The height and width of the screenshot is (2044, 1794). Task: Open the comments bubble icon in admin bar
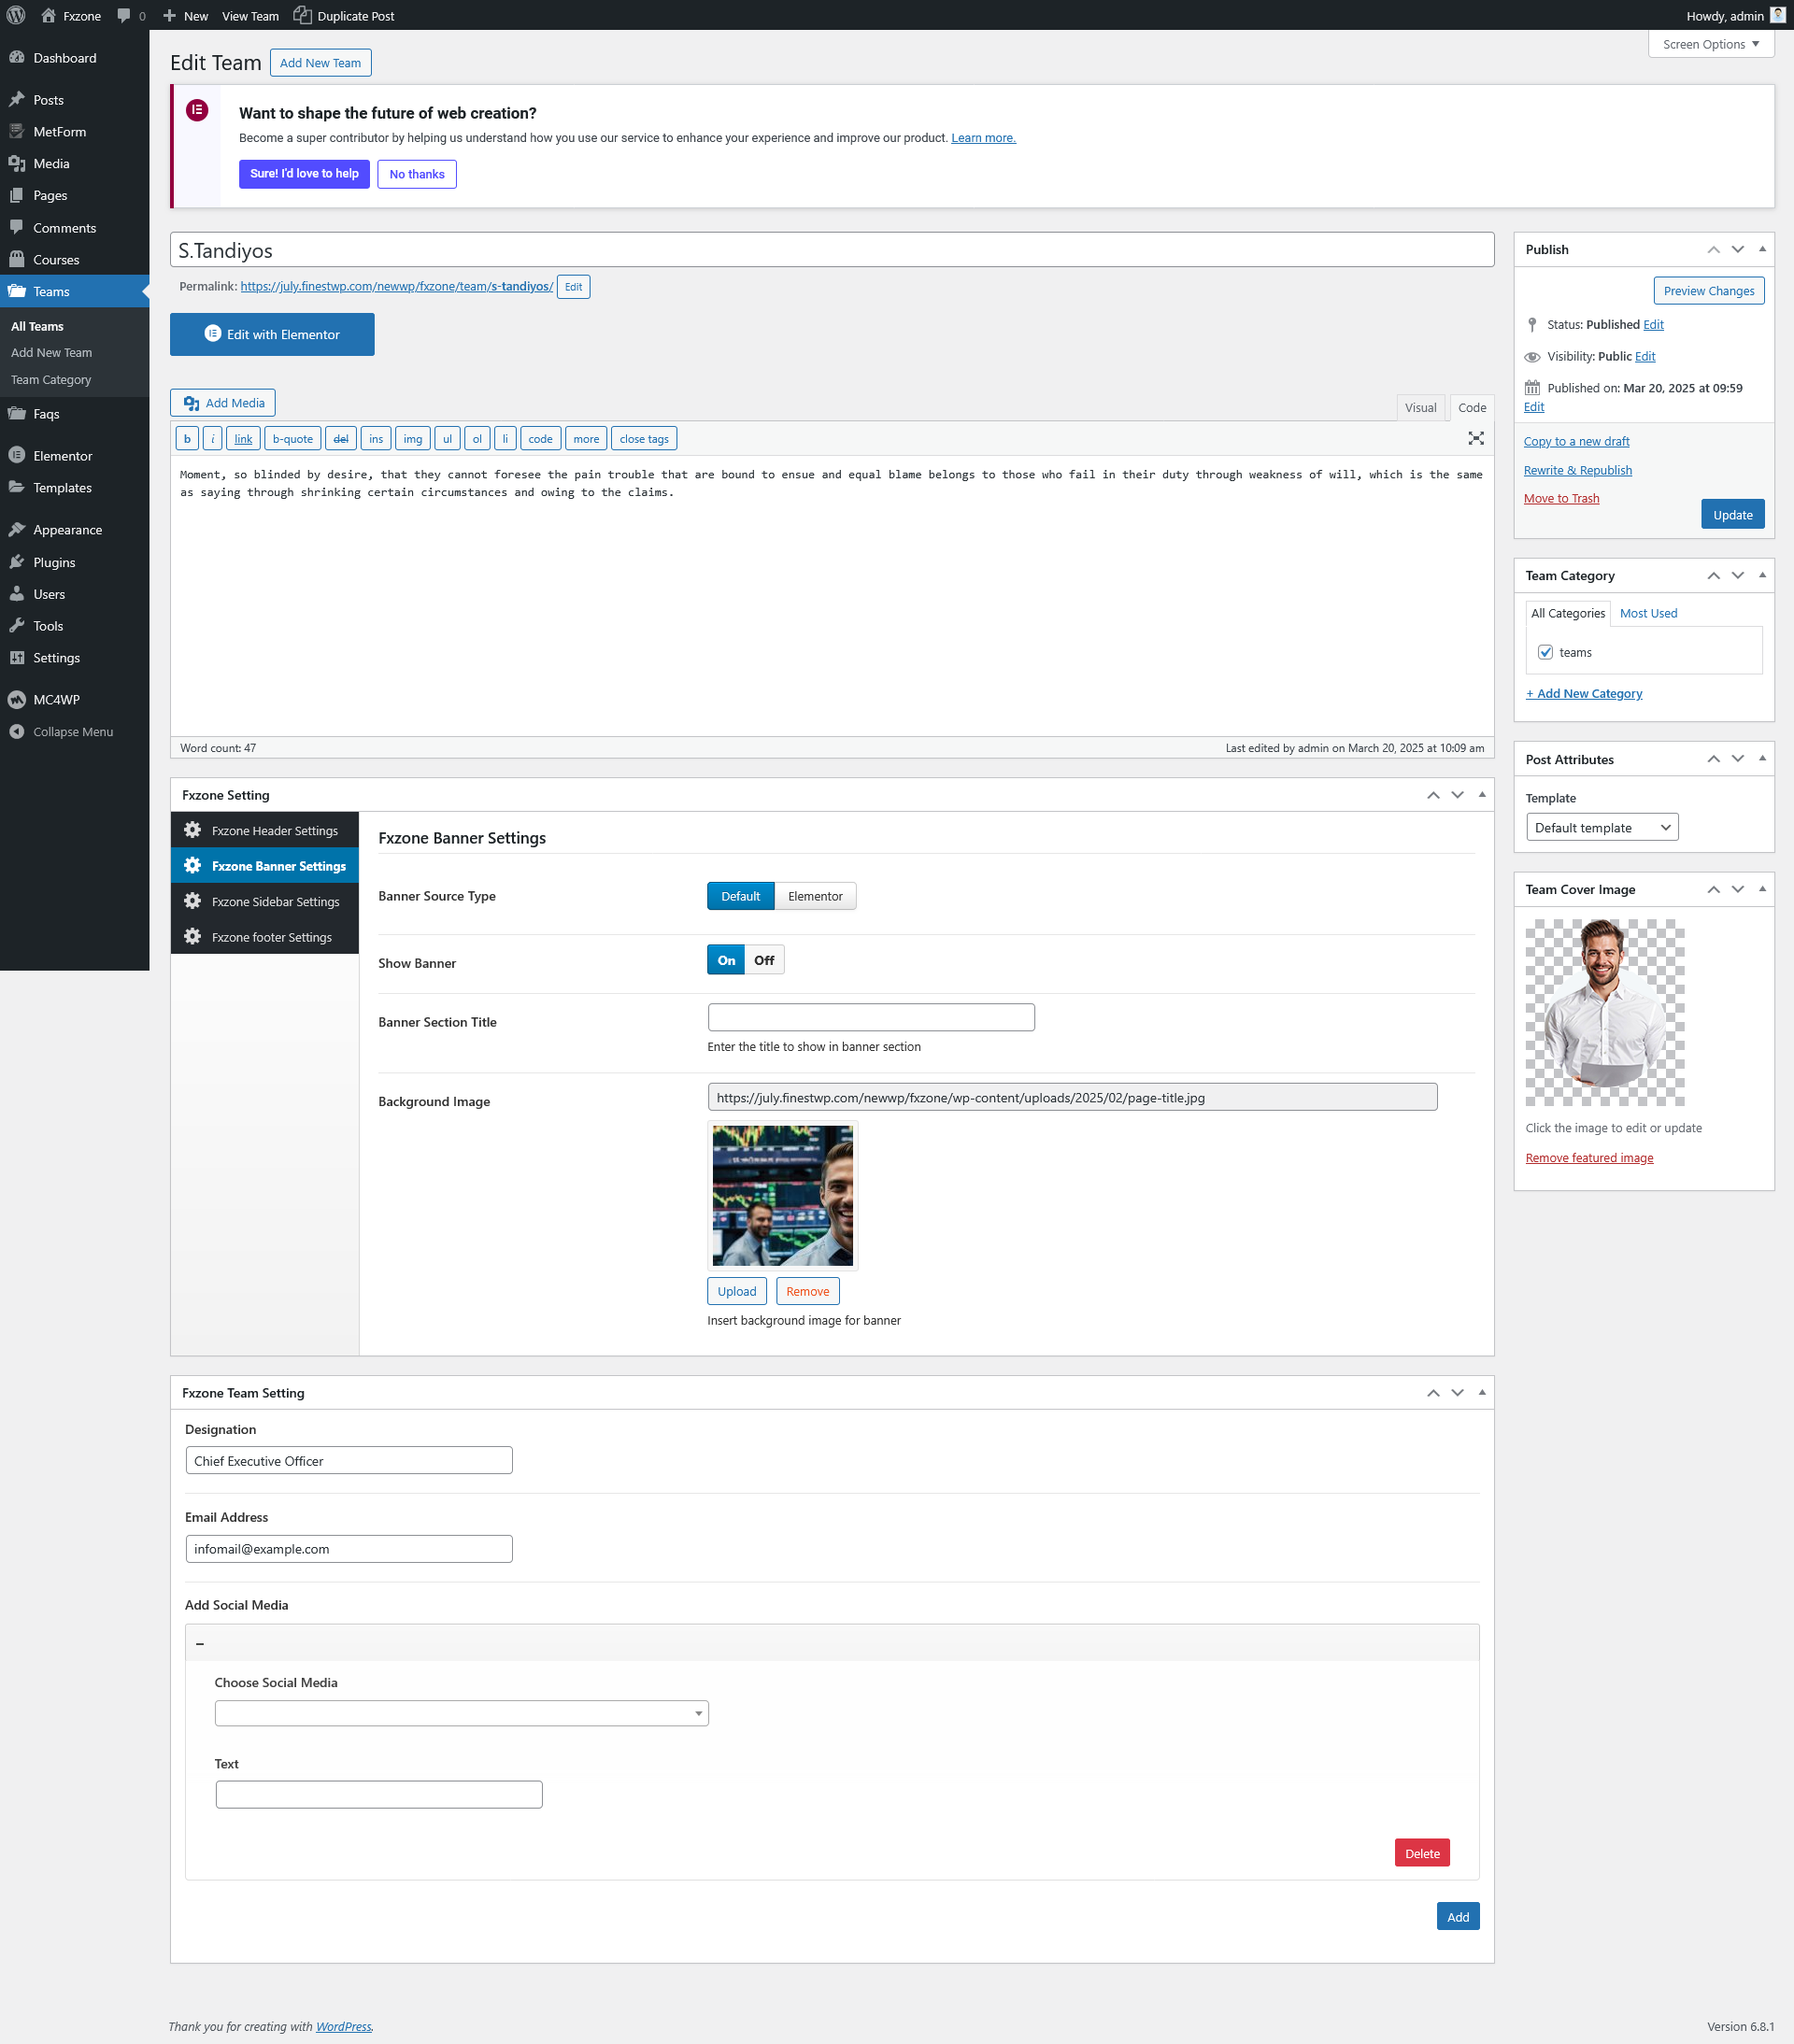124,15
